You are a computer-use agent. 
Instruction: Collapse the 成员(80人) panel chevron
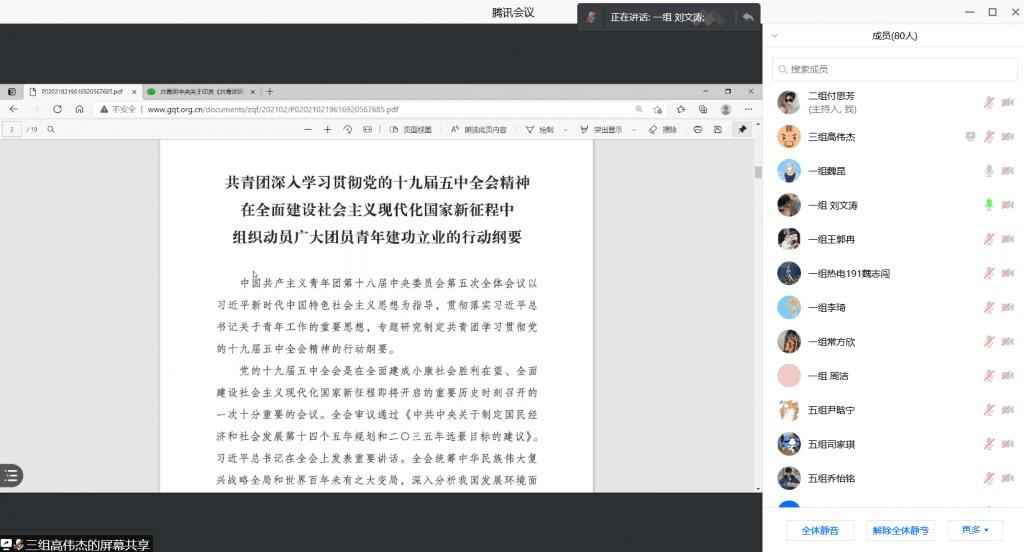776,36
